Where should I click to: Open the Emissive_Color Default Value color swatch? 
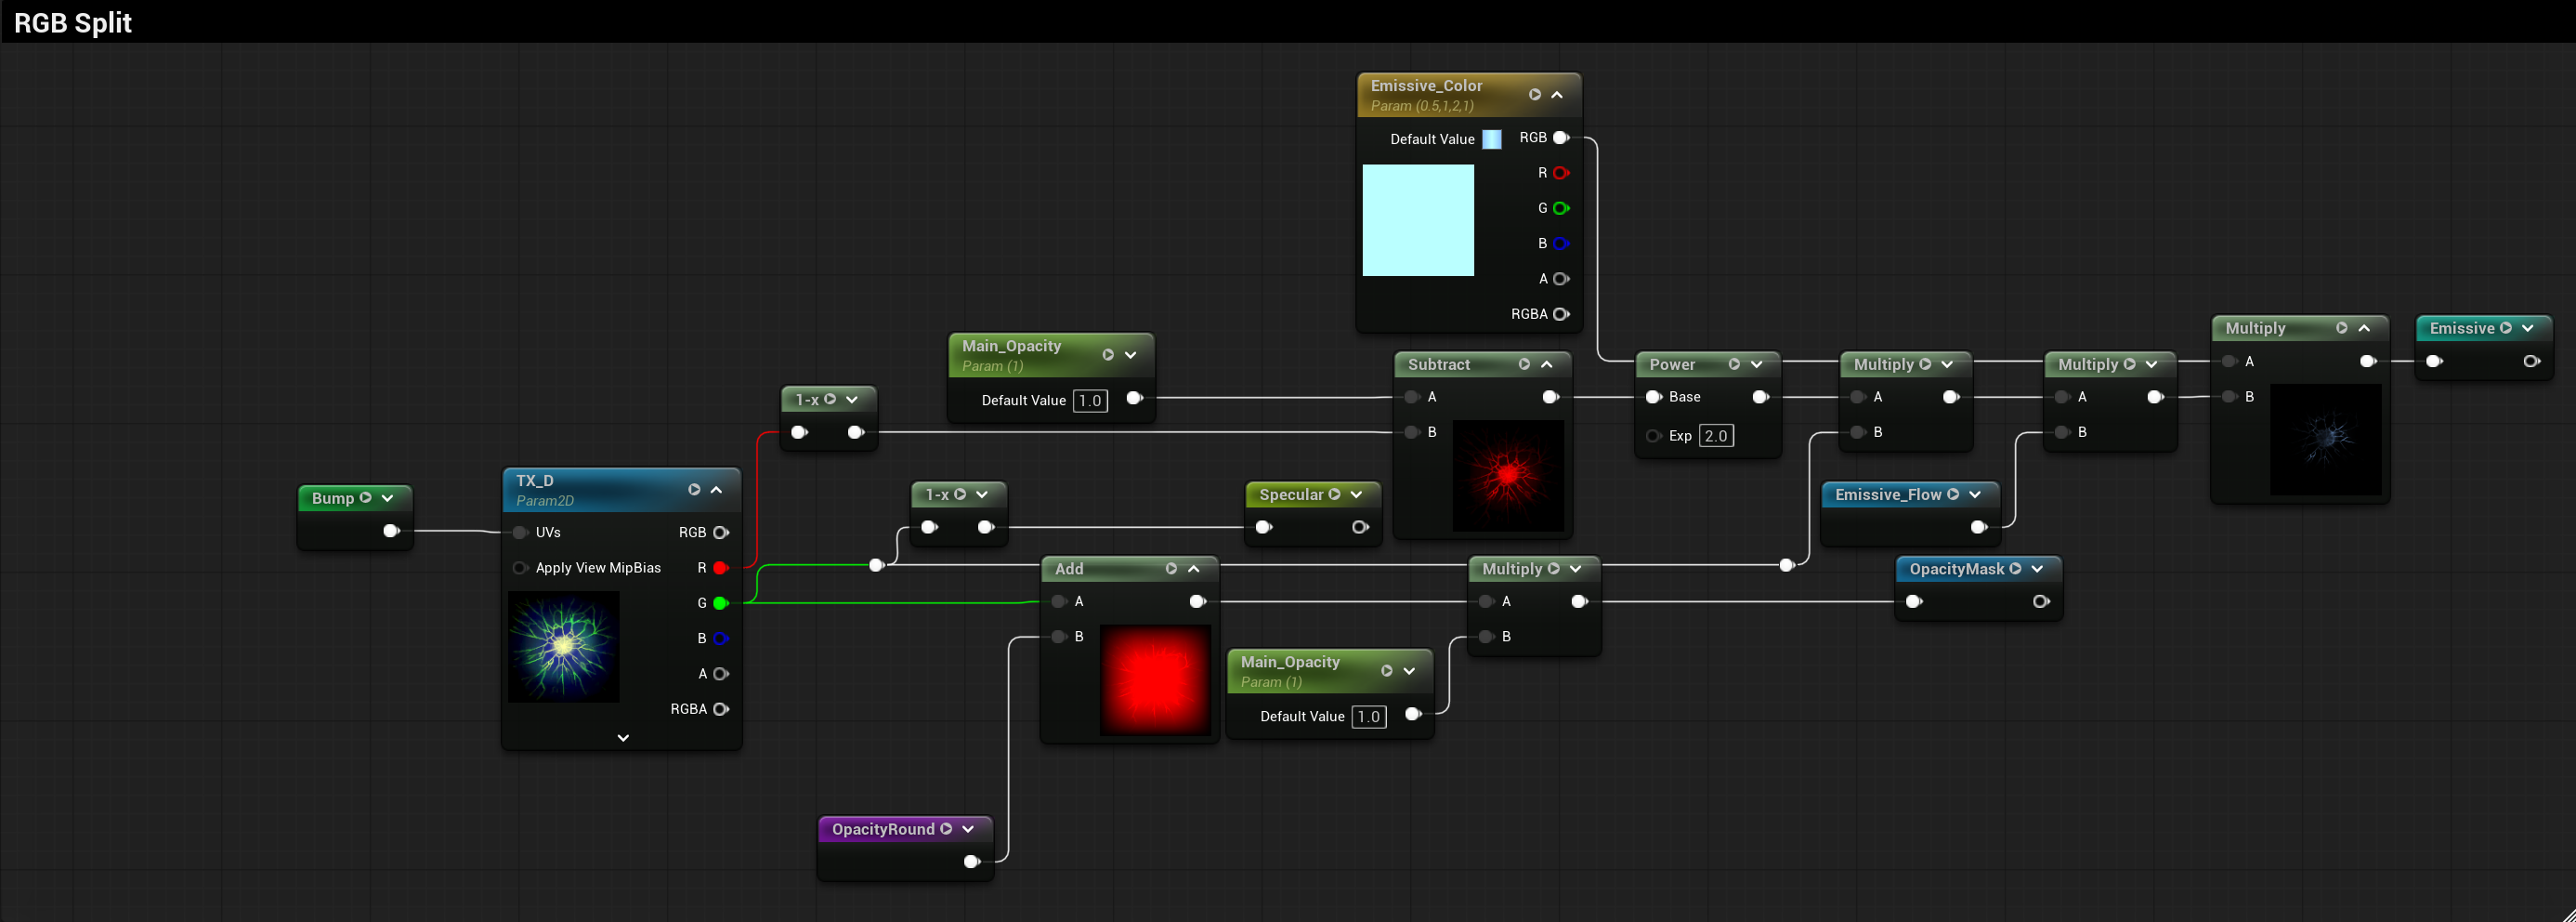click(x=1492, y=139)
